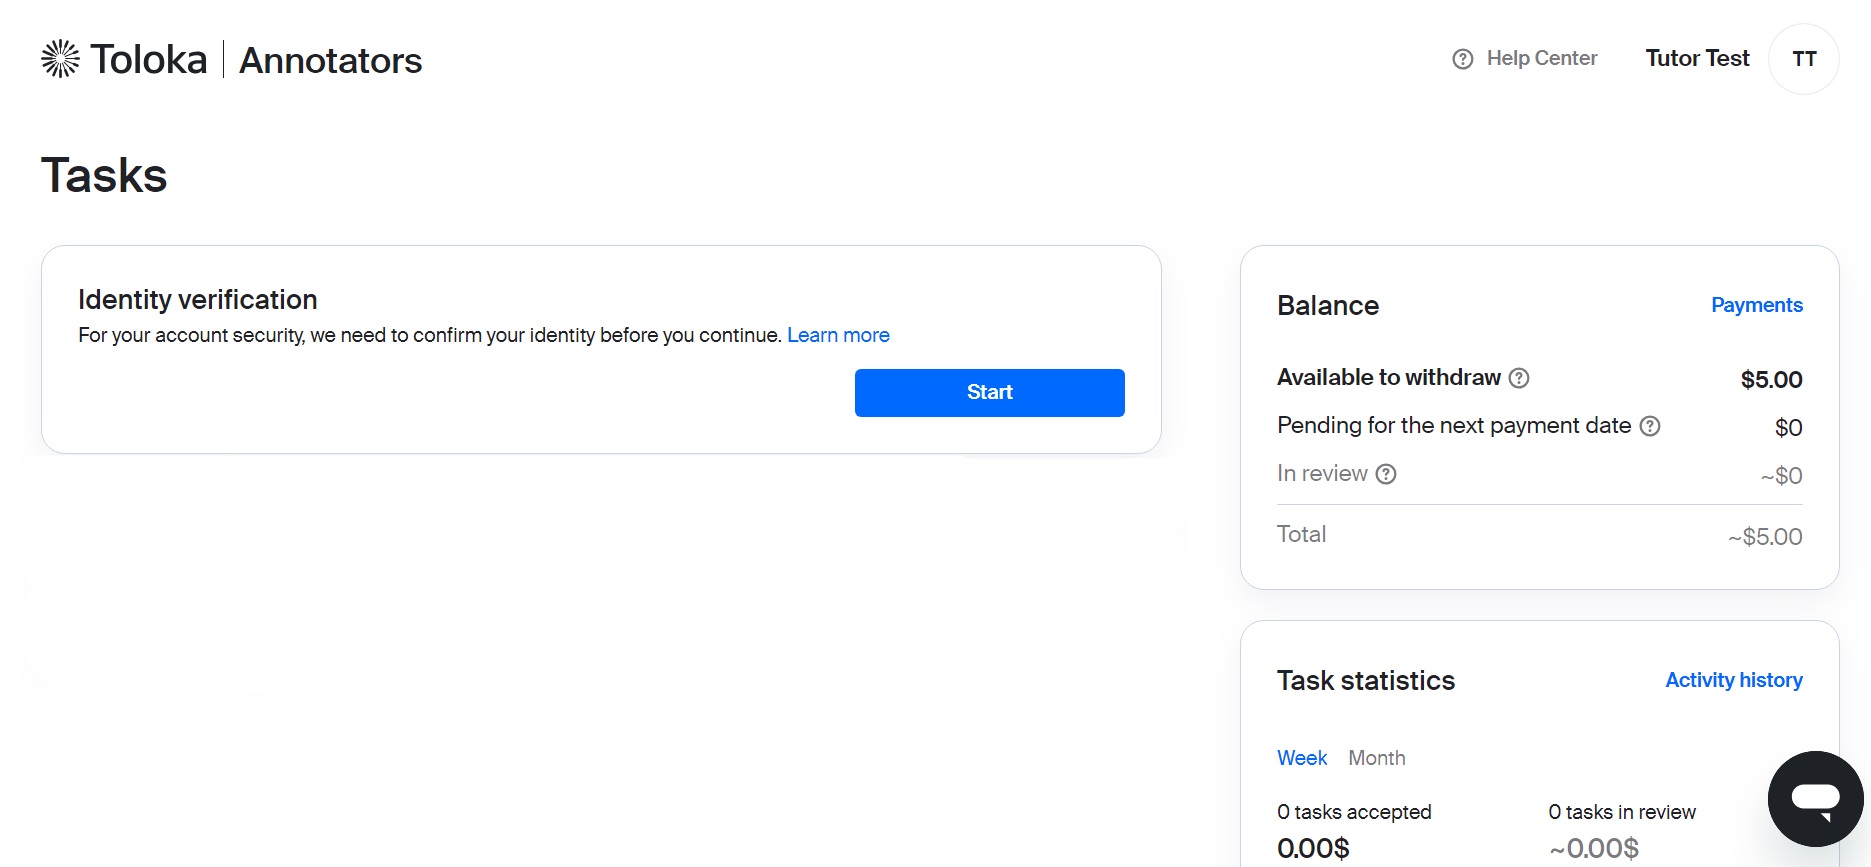The image size is (1871, 867).
Task: Click the Task statistics heading
Action: coord(1366,681)
